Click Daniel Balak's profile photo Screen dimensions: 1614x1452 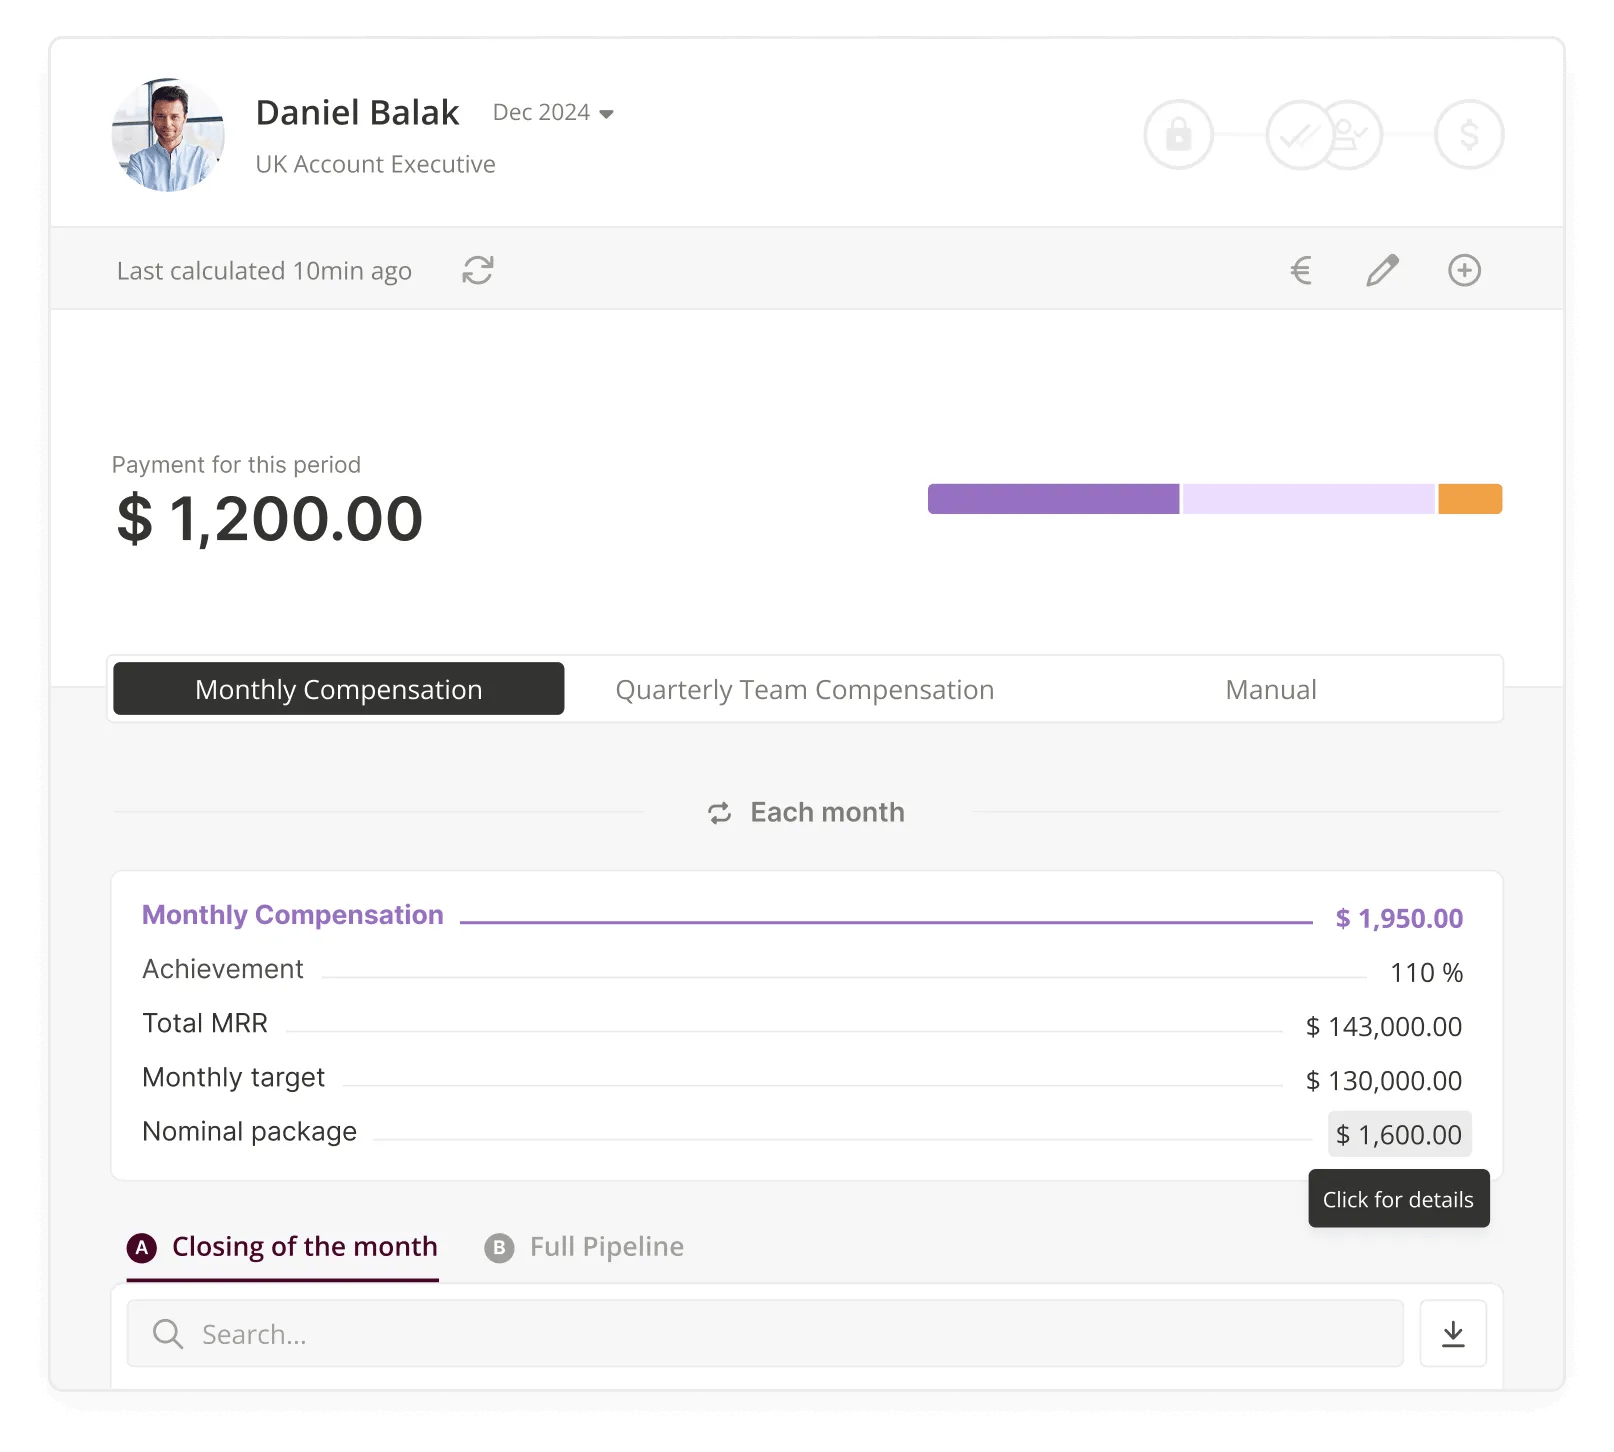(168, 135)
